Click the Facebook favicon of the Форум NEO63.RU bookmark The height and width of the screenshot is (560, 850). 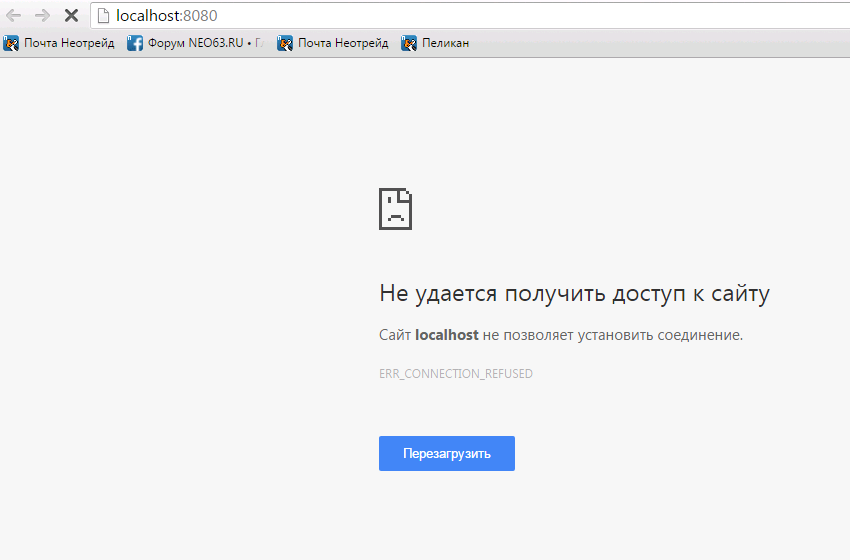[x=135, y=43]
